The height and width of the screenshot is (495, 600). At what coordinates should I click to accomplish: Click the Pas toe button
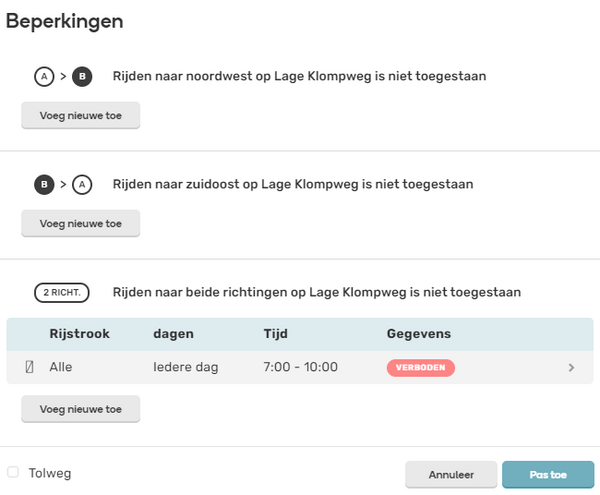coord(548,475)
